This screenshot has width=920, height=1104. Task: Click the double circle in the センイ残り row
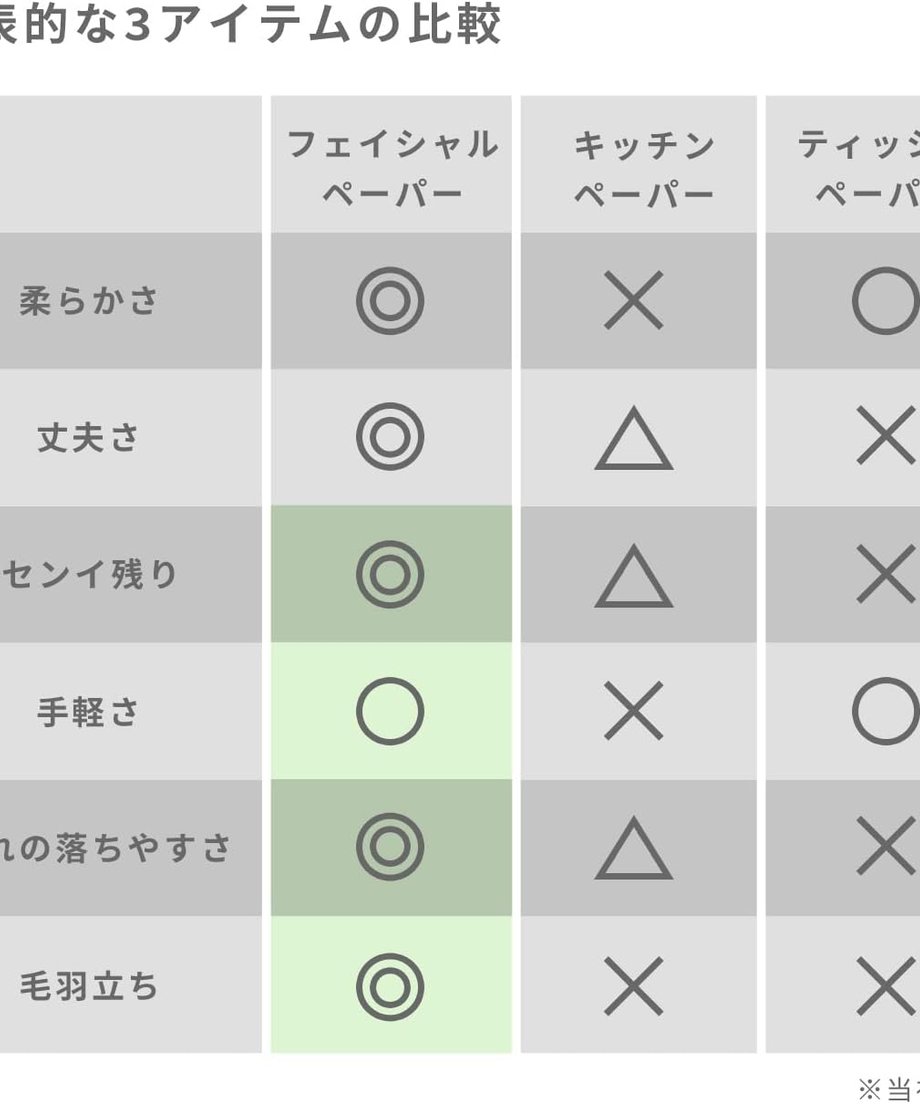[390, 575]
